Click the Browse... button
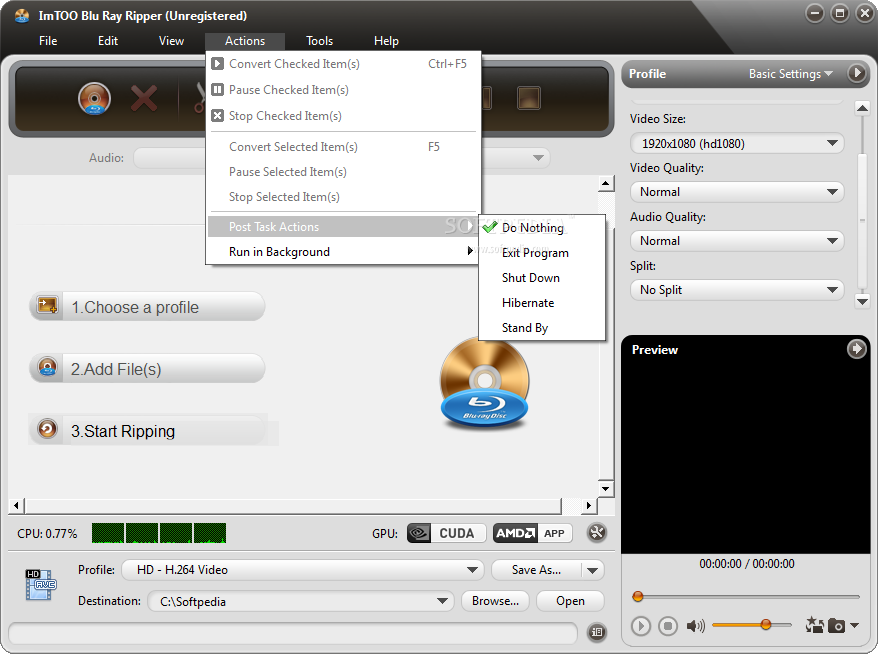Screen dimensions: 878x654 pyautogui.click(x=496, y=601)
